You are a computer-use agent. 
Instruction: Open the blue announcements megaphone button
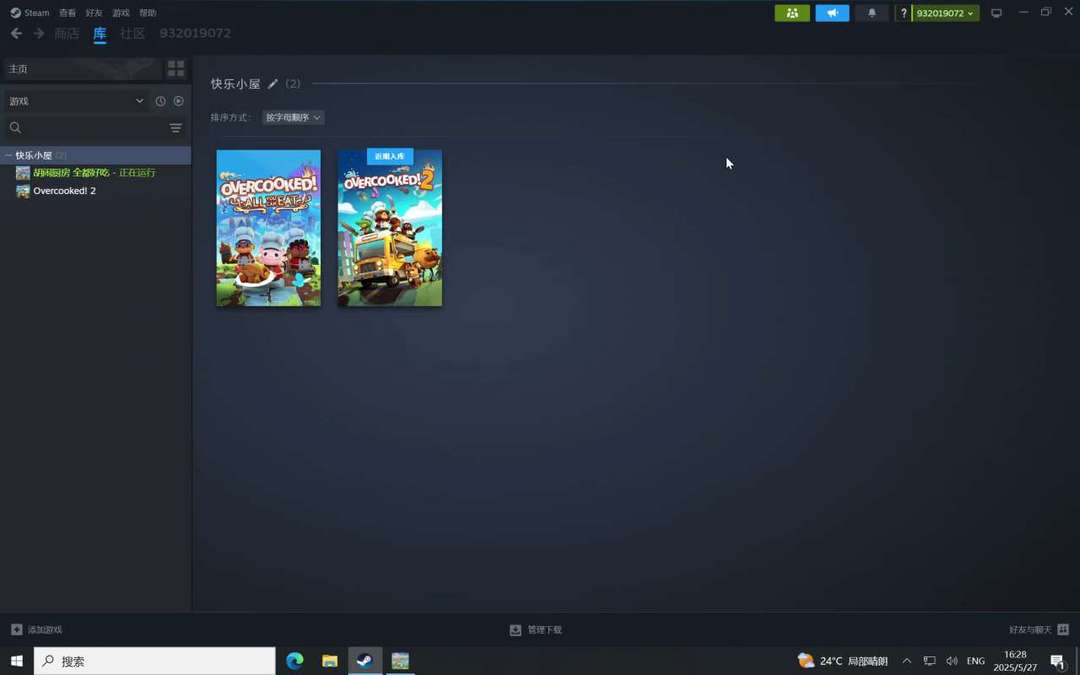click(x=832, y=13)
